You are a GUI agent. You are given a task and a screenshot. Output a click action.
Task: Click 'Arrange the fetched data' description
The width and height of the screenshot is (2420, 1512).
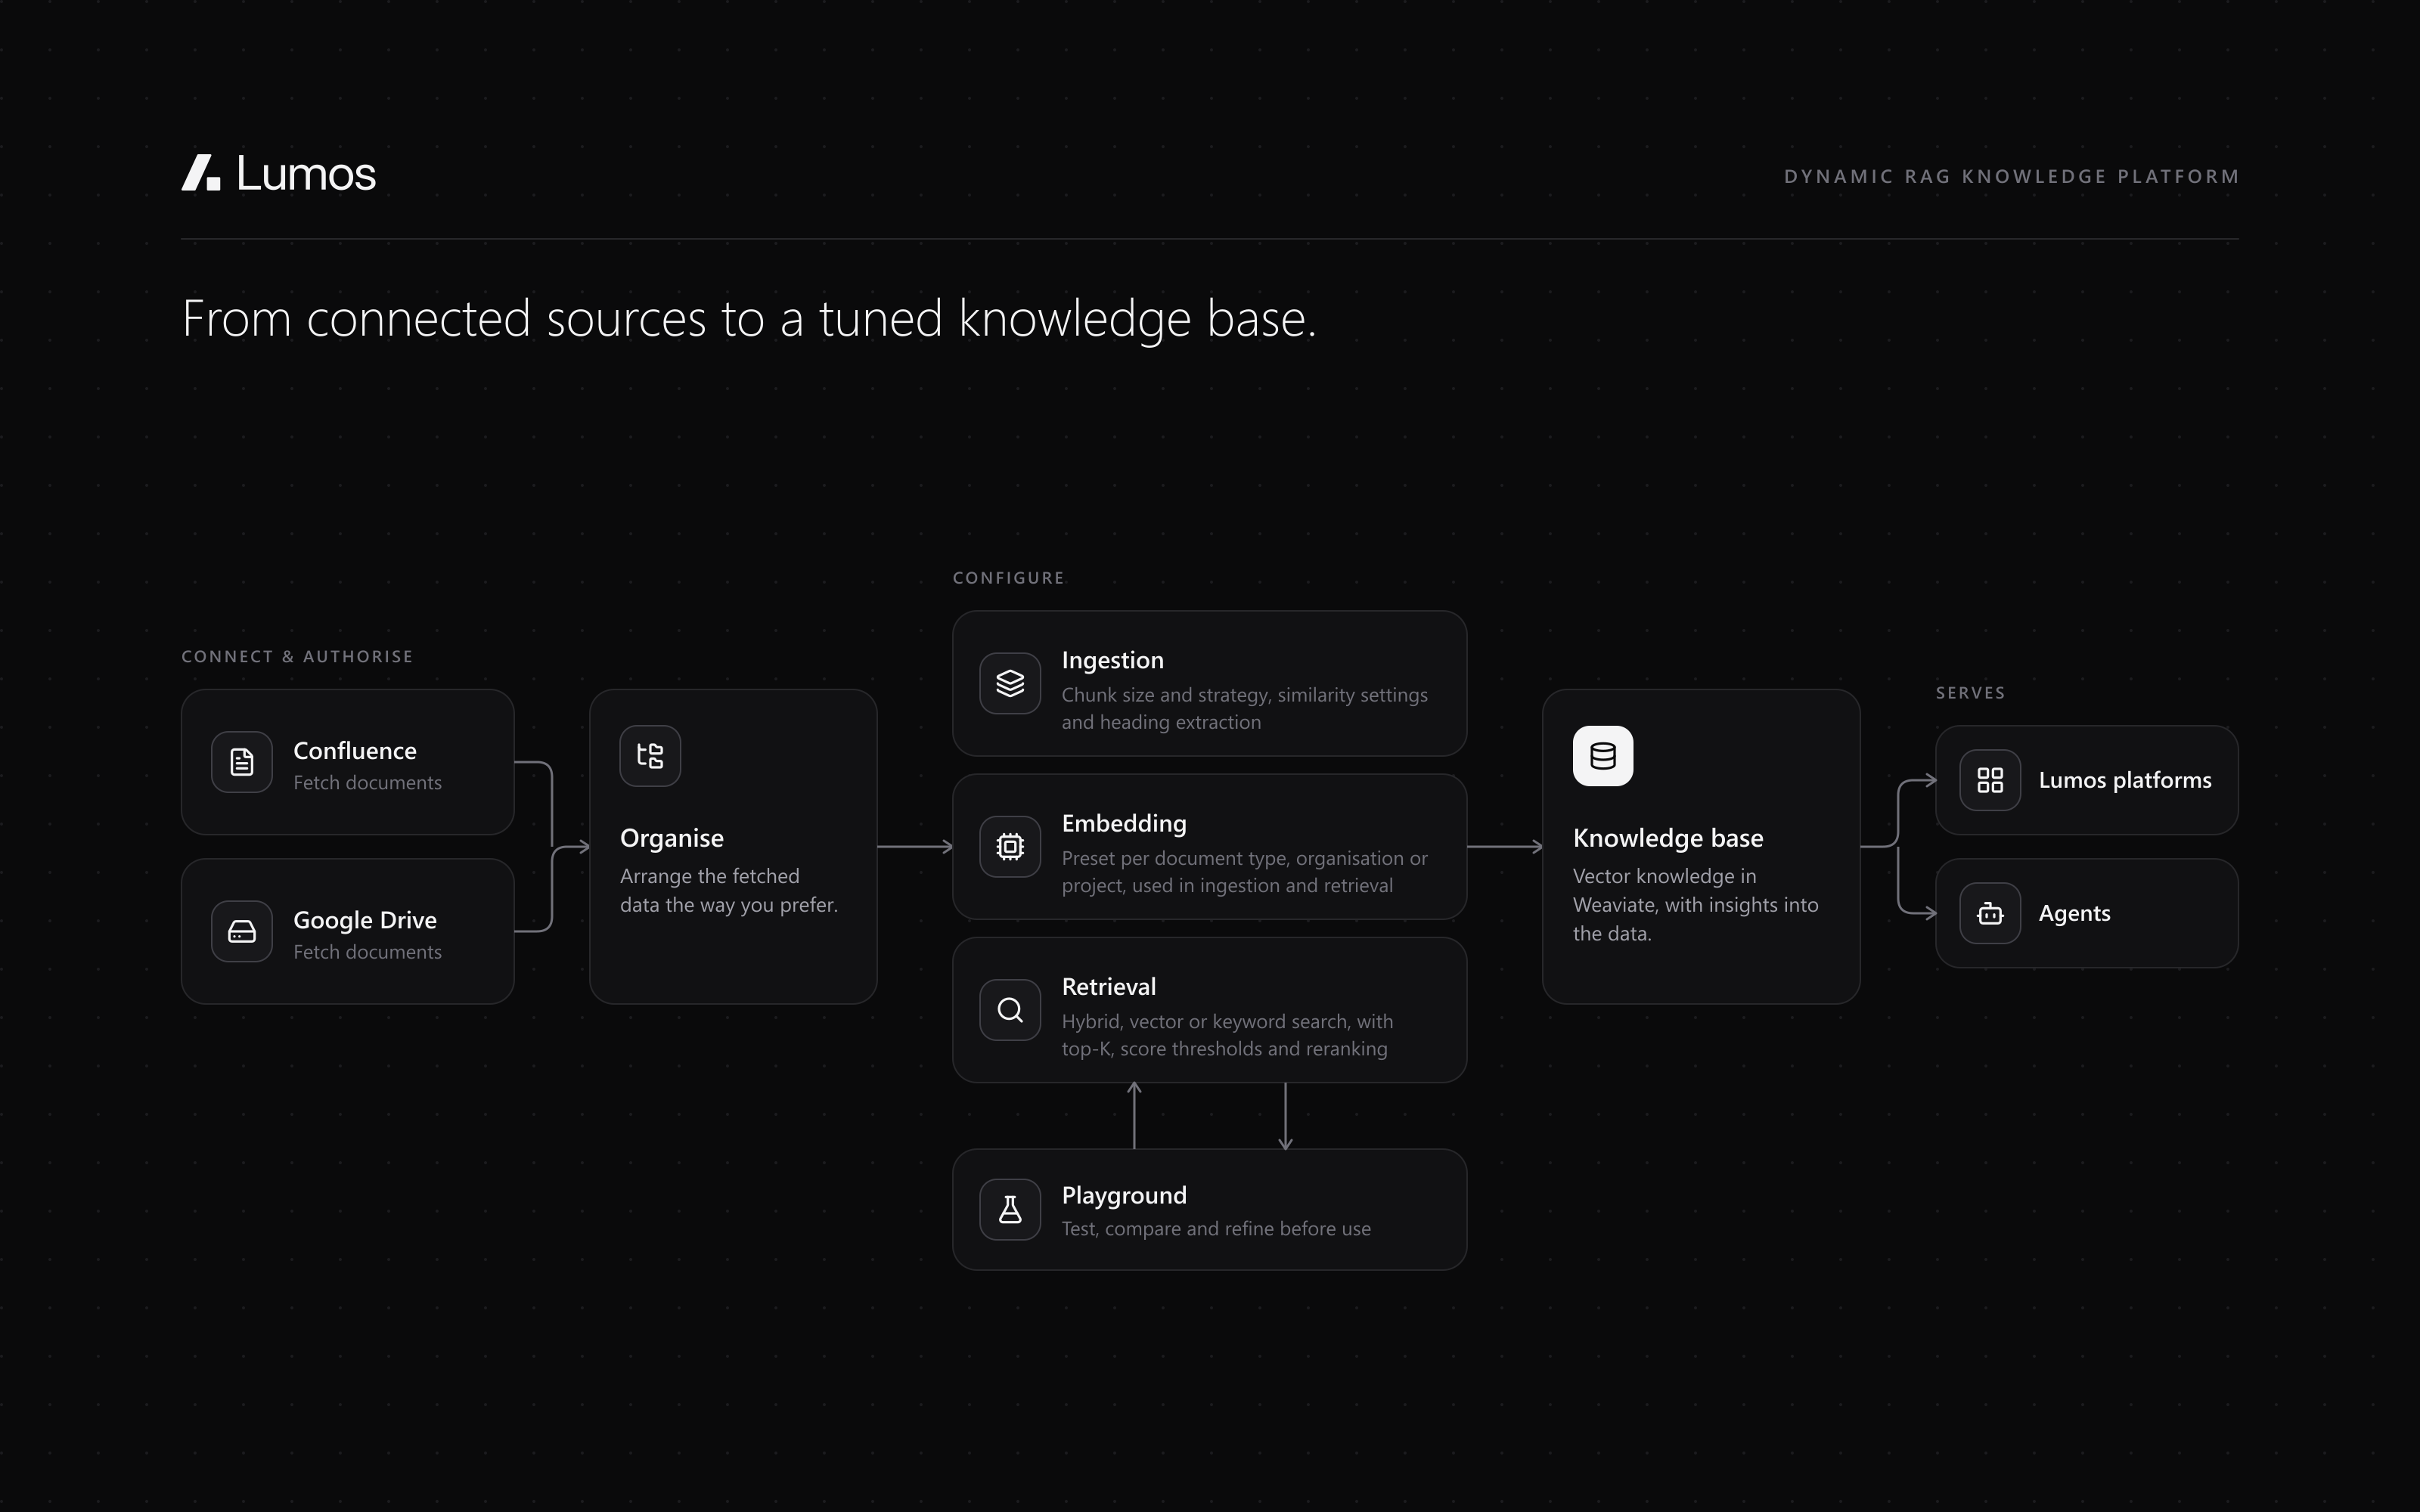729,890
